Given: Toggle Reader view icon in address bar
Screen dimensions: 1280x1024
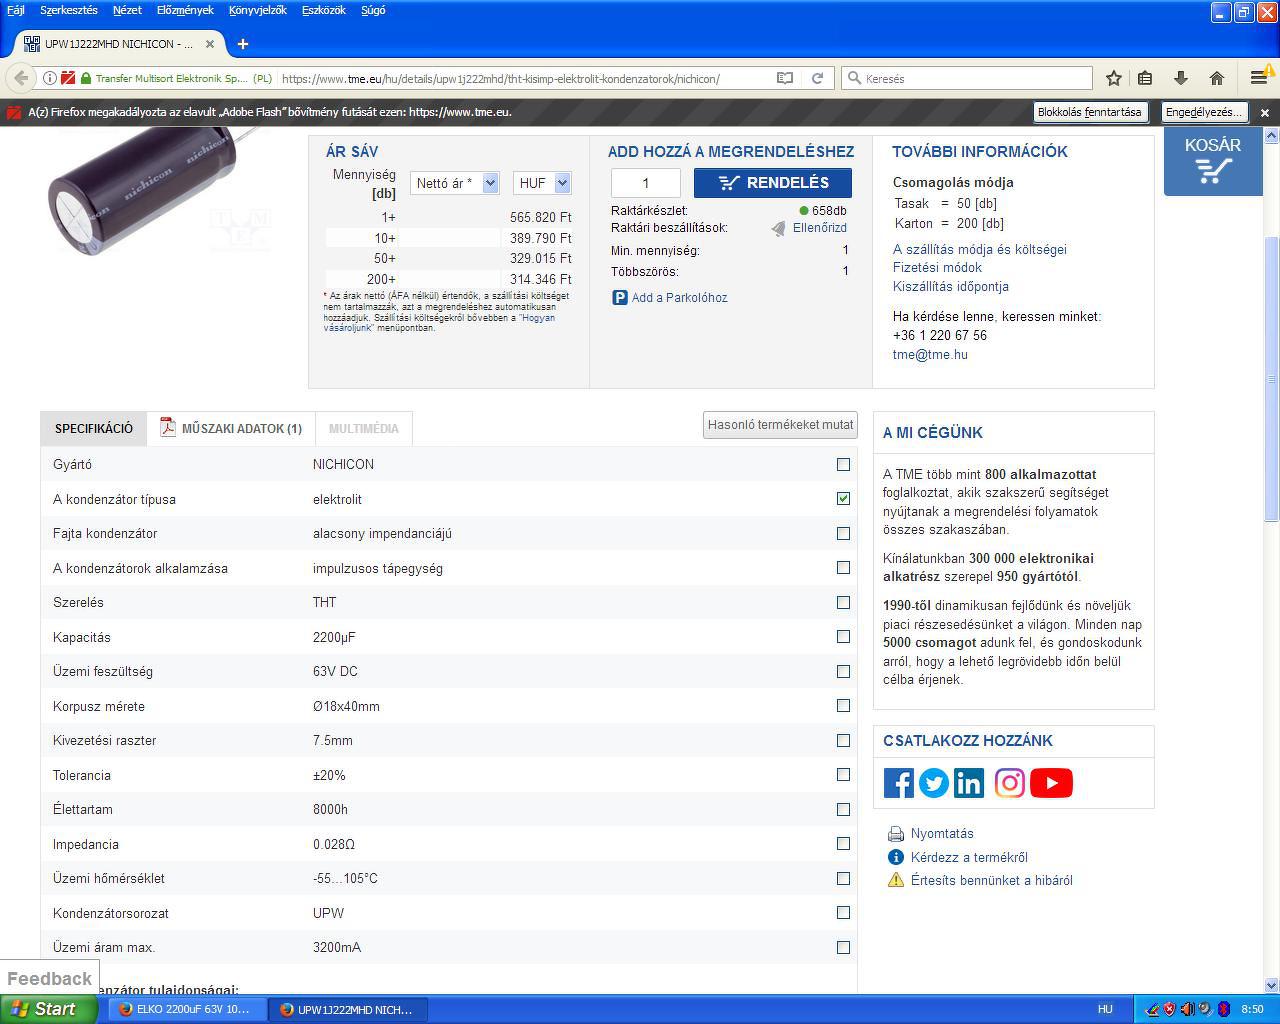Looking at the screenshot, I should coord(785,78).
